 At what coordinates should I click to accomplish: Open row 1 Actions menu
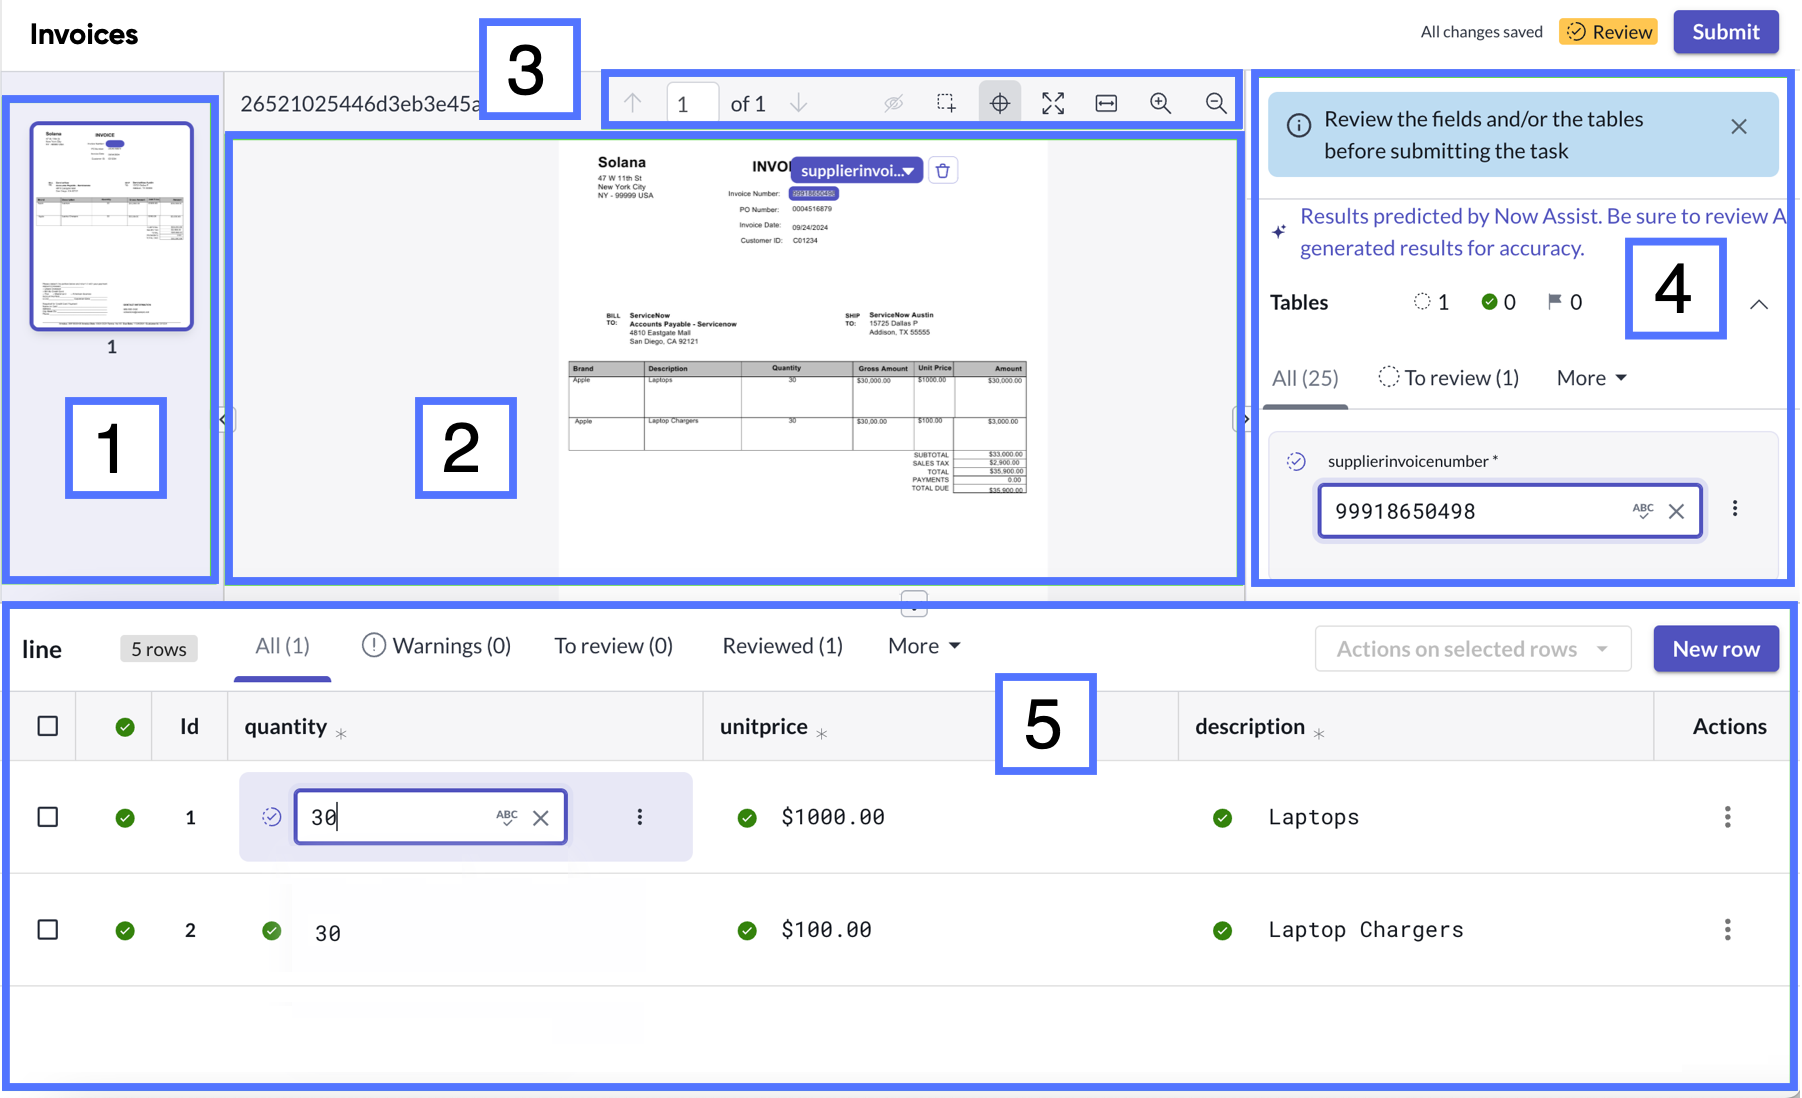[1727, 817]
